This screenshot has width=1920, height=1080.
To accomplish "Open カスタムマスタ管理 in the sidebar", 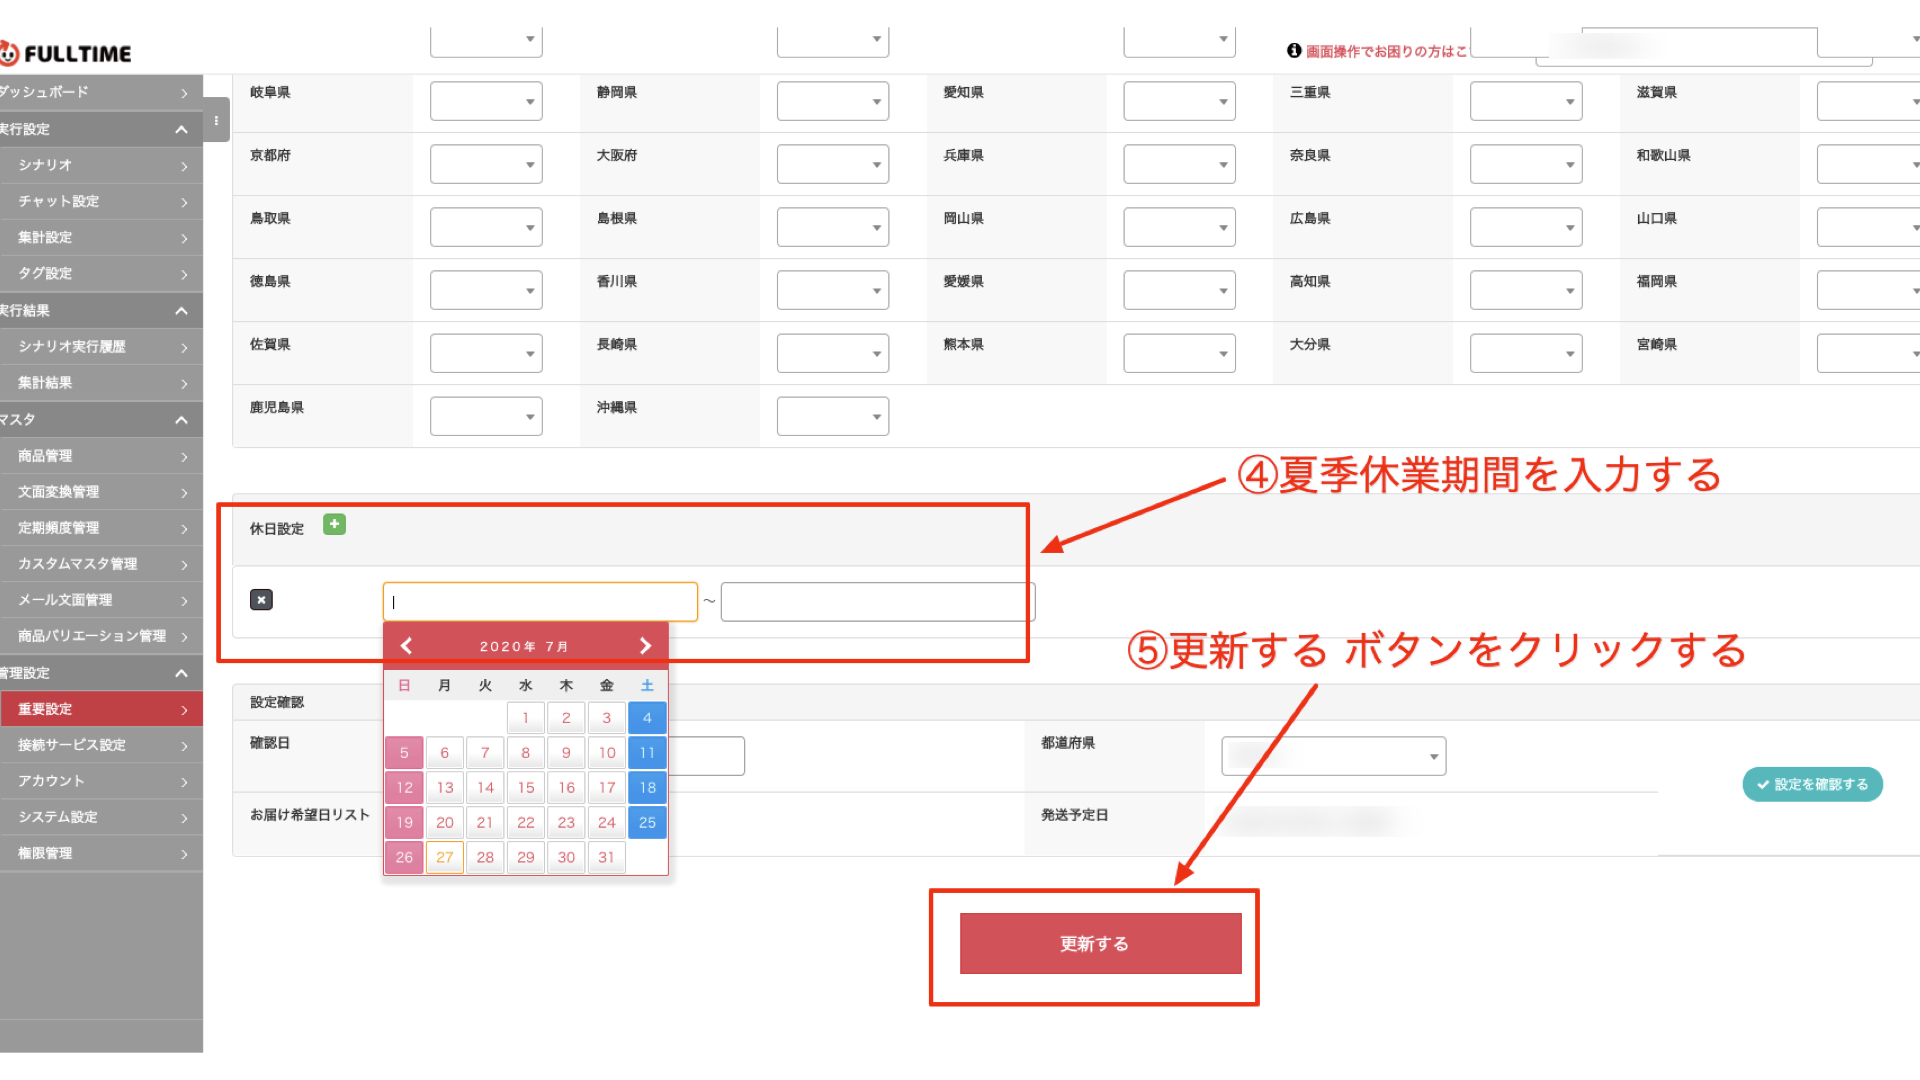I will [101, 563].
